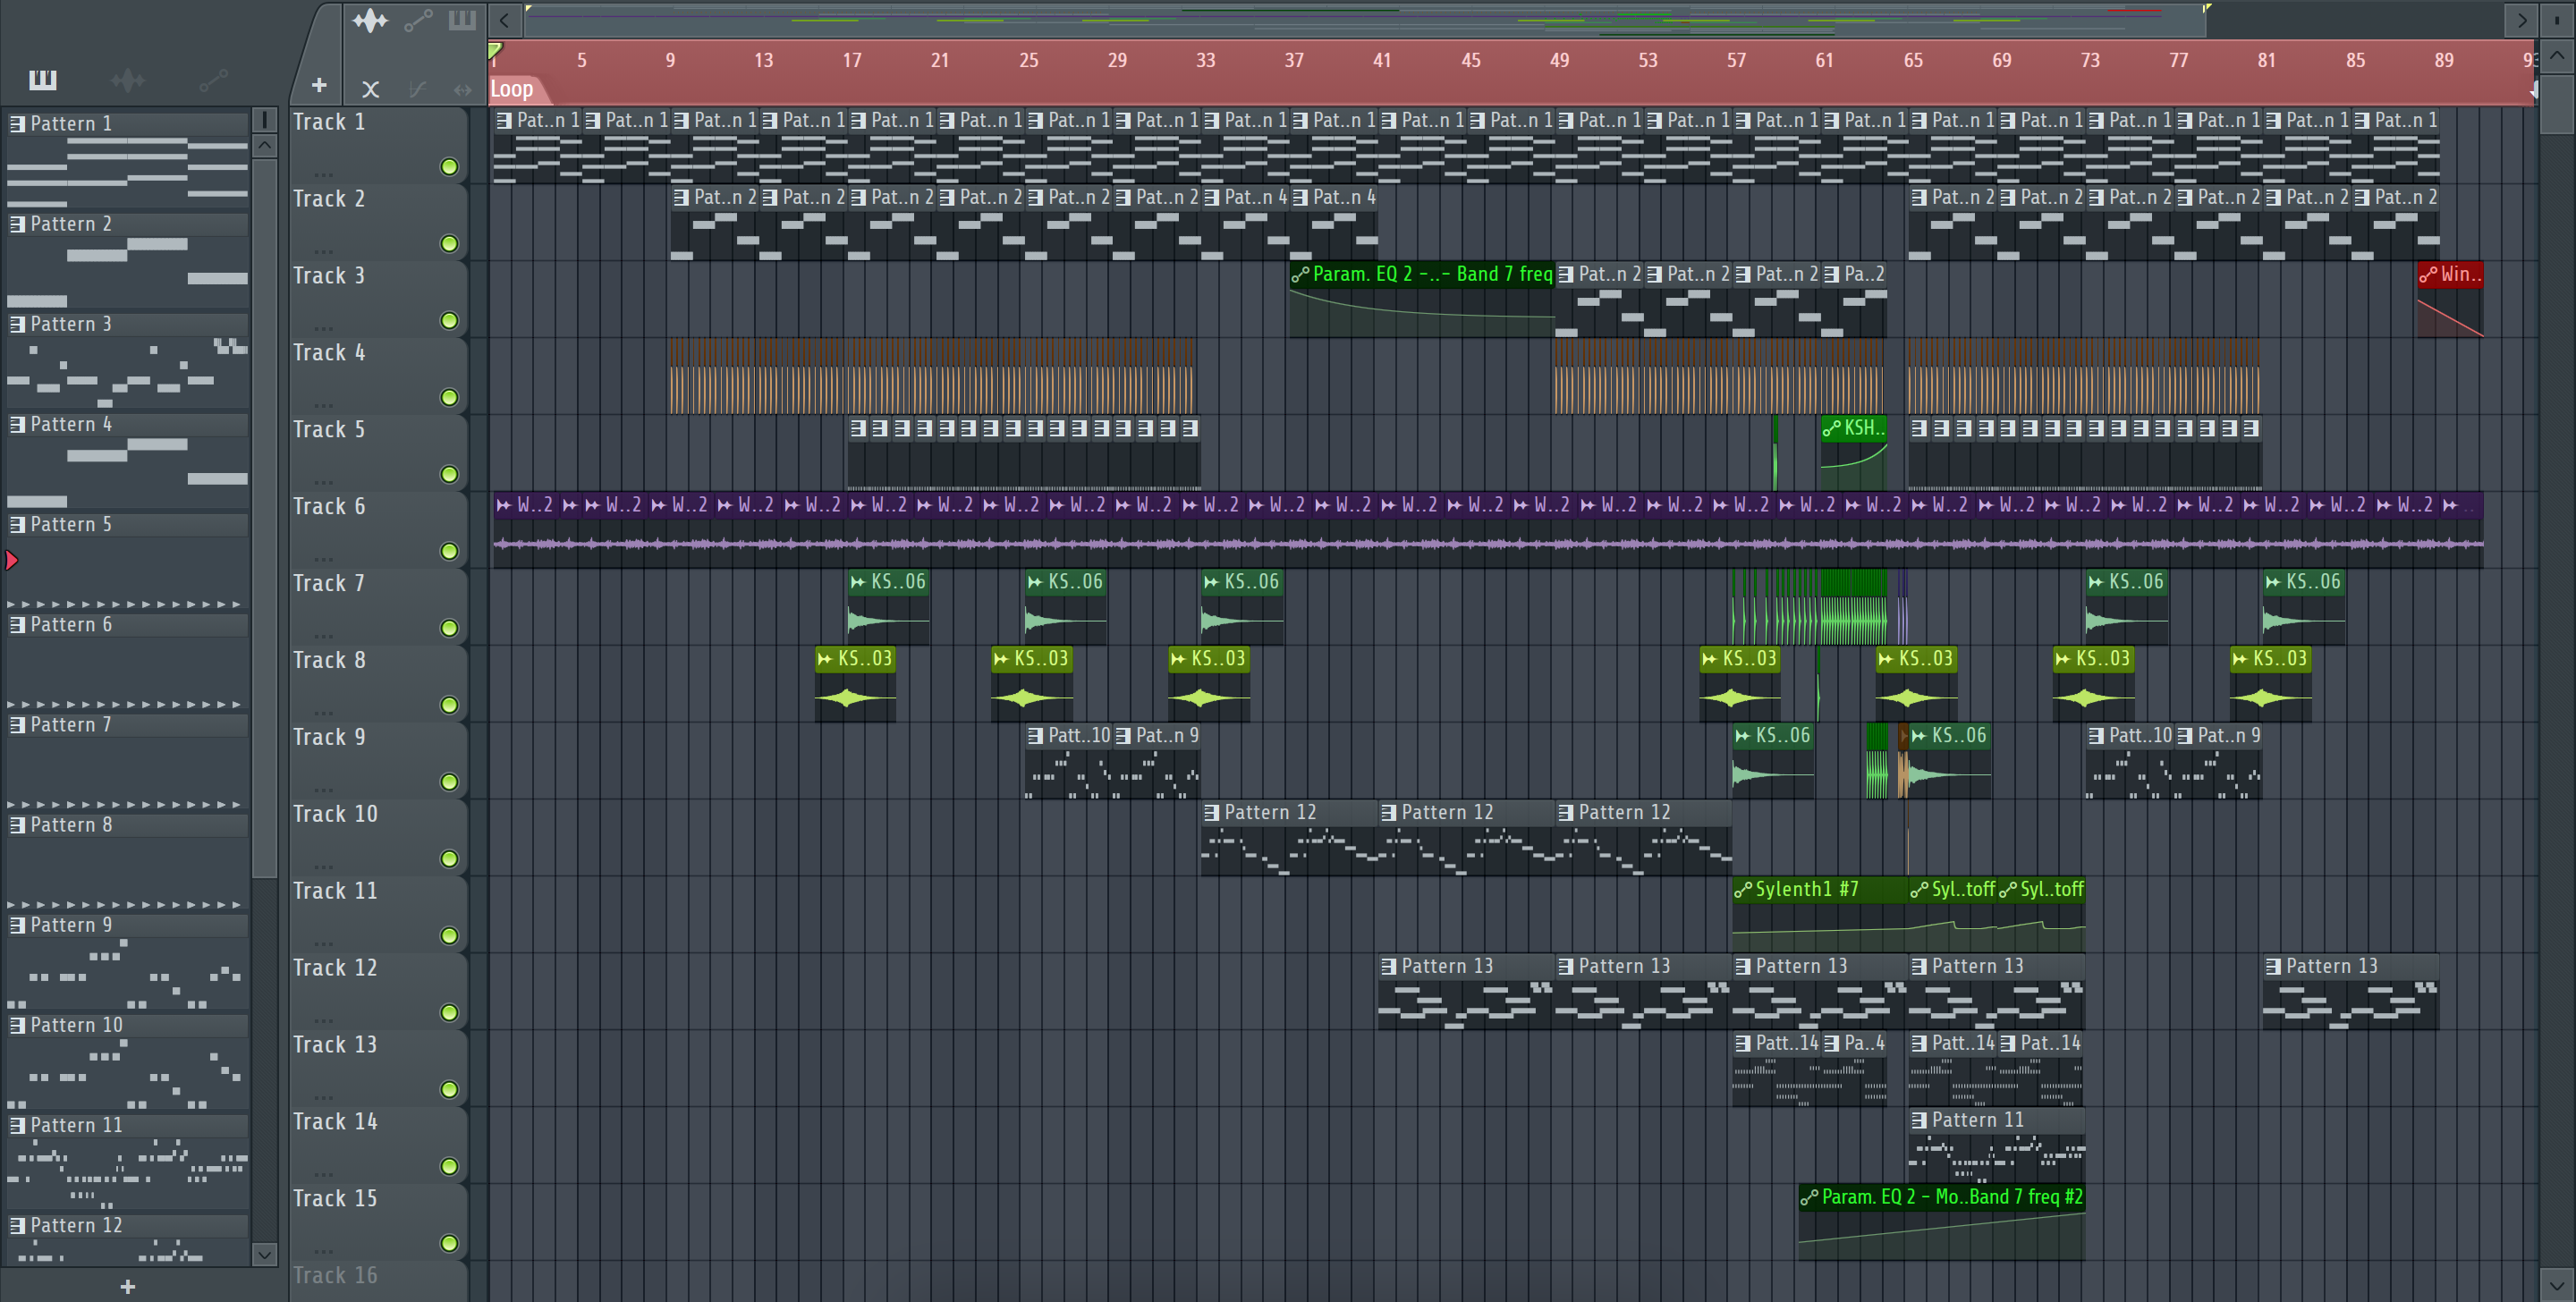Viewport: 2576px width, 1302px height.
Task: Show automation clips in the picker panel
Action: pos(213,80)
